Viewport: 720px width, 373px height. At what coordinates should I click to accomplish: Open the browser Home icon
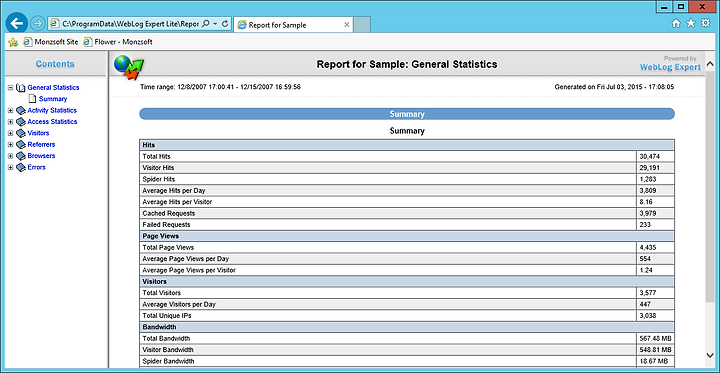(x=676, y=23)
